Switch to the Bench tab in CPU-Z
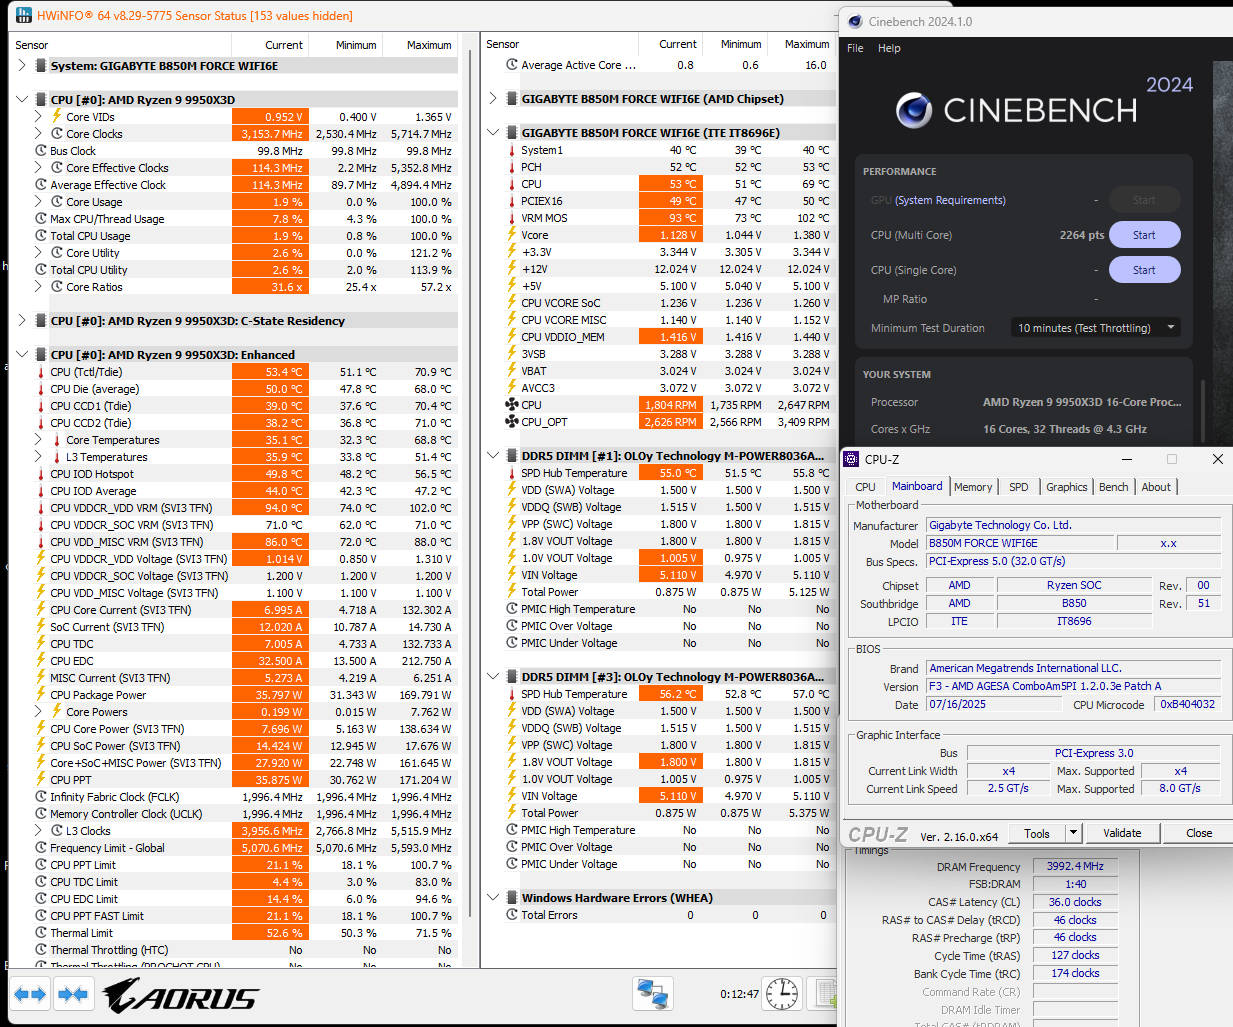This screenshot has width=1233, height=1027. pos(1113,487)
